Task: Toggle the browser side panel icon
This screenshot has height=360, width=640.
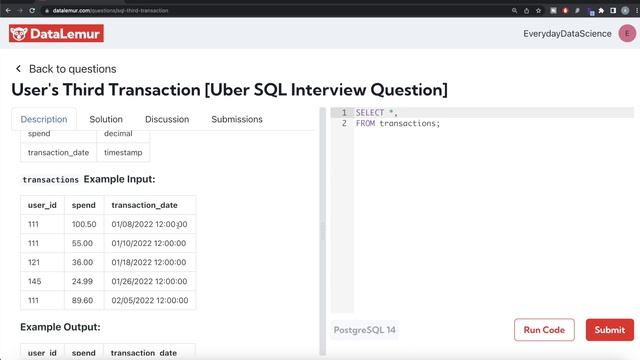Action: [613, 11]
